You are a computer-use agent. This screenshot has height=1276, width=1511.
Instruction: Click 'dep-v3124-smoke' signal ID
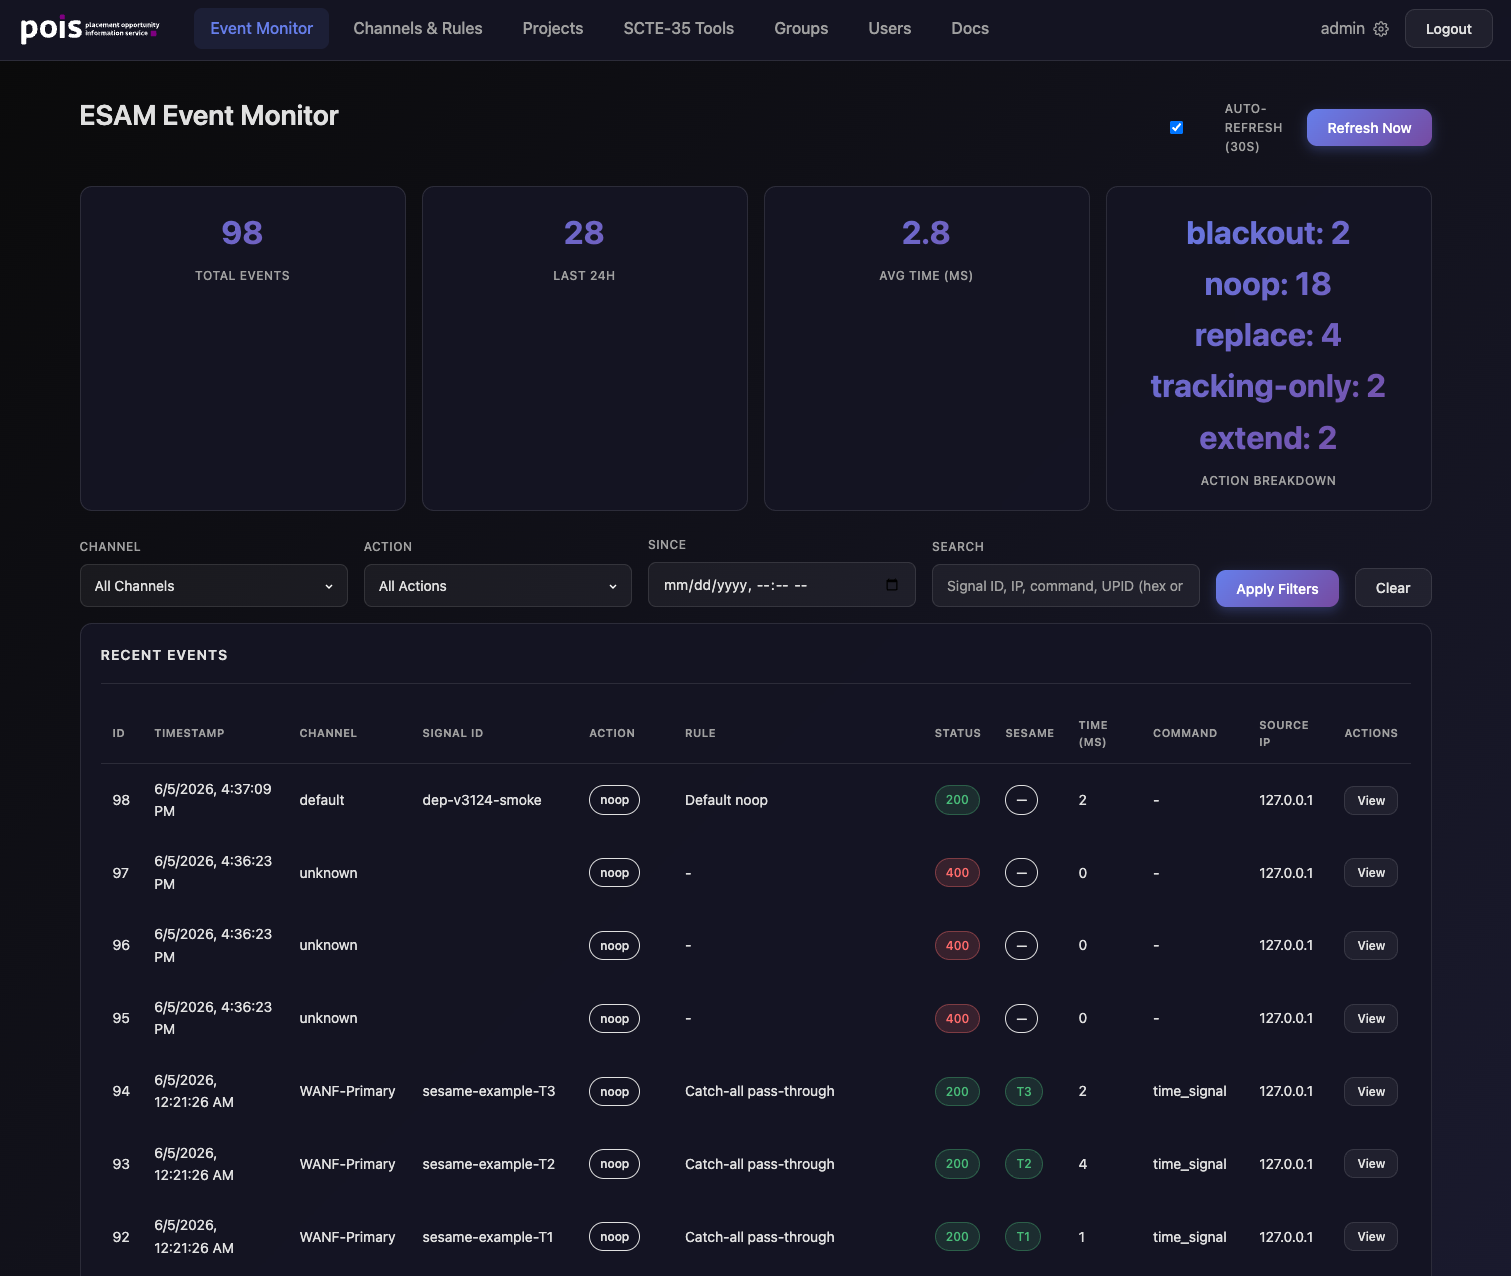click(x=482, y=800)
